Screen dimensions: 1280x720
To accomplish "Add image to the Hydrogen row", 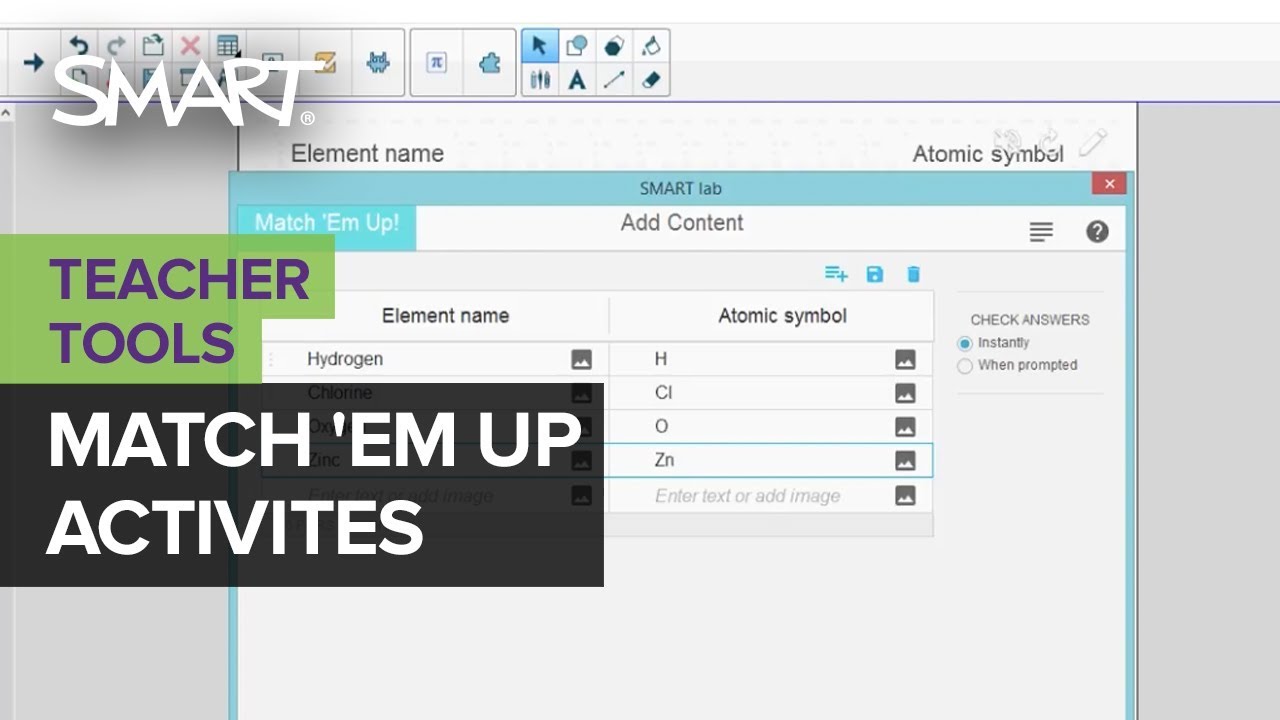I will [581, 360].
